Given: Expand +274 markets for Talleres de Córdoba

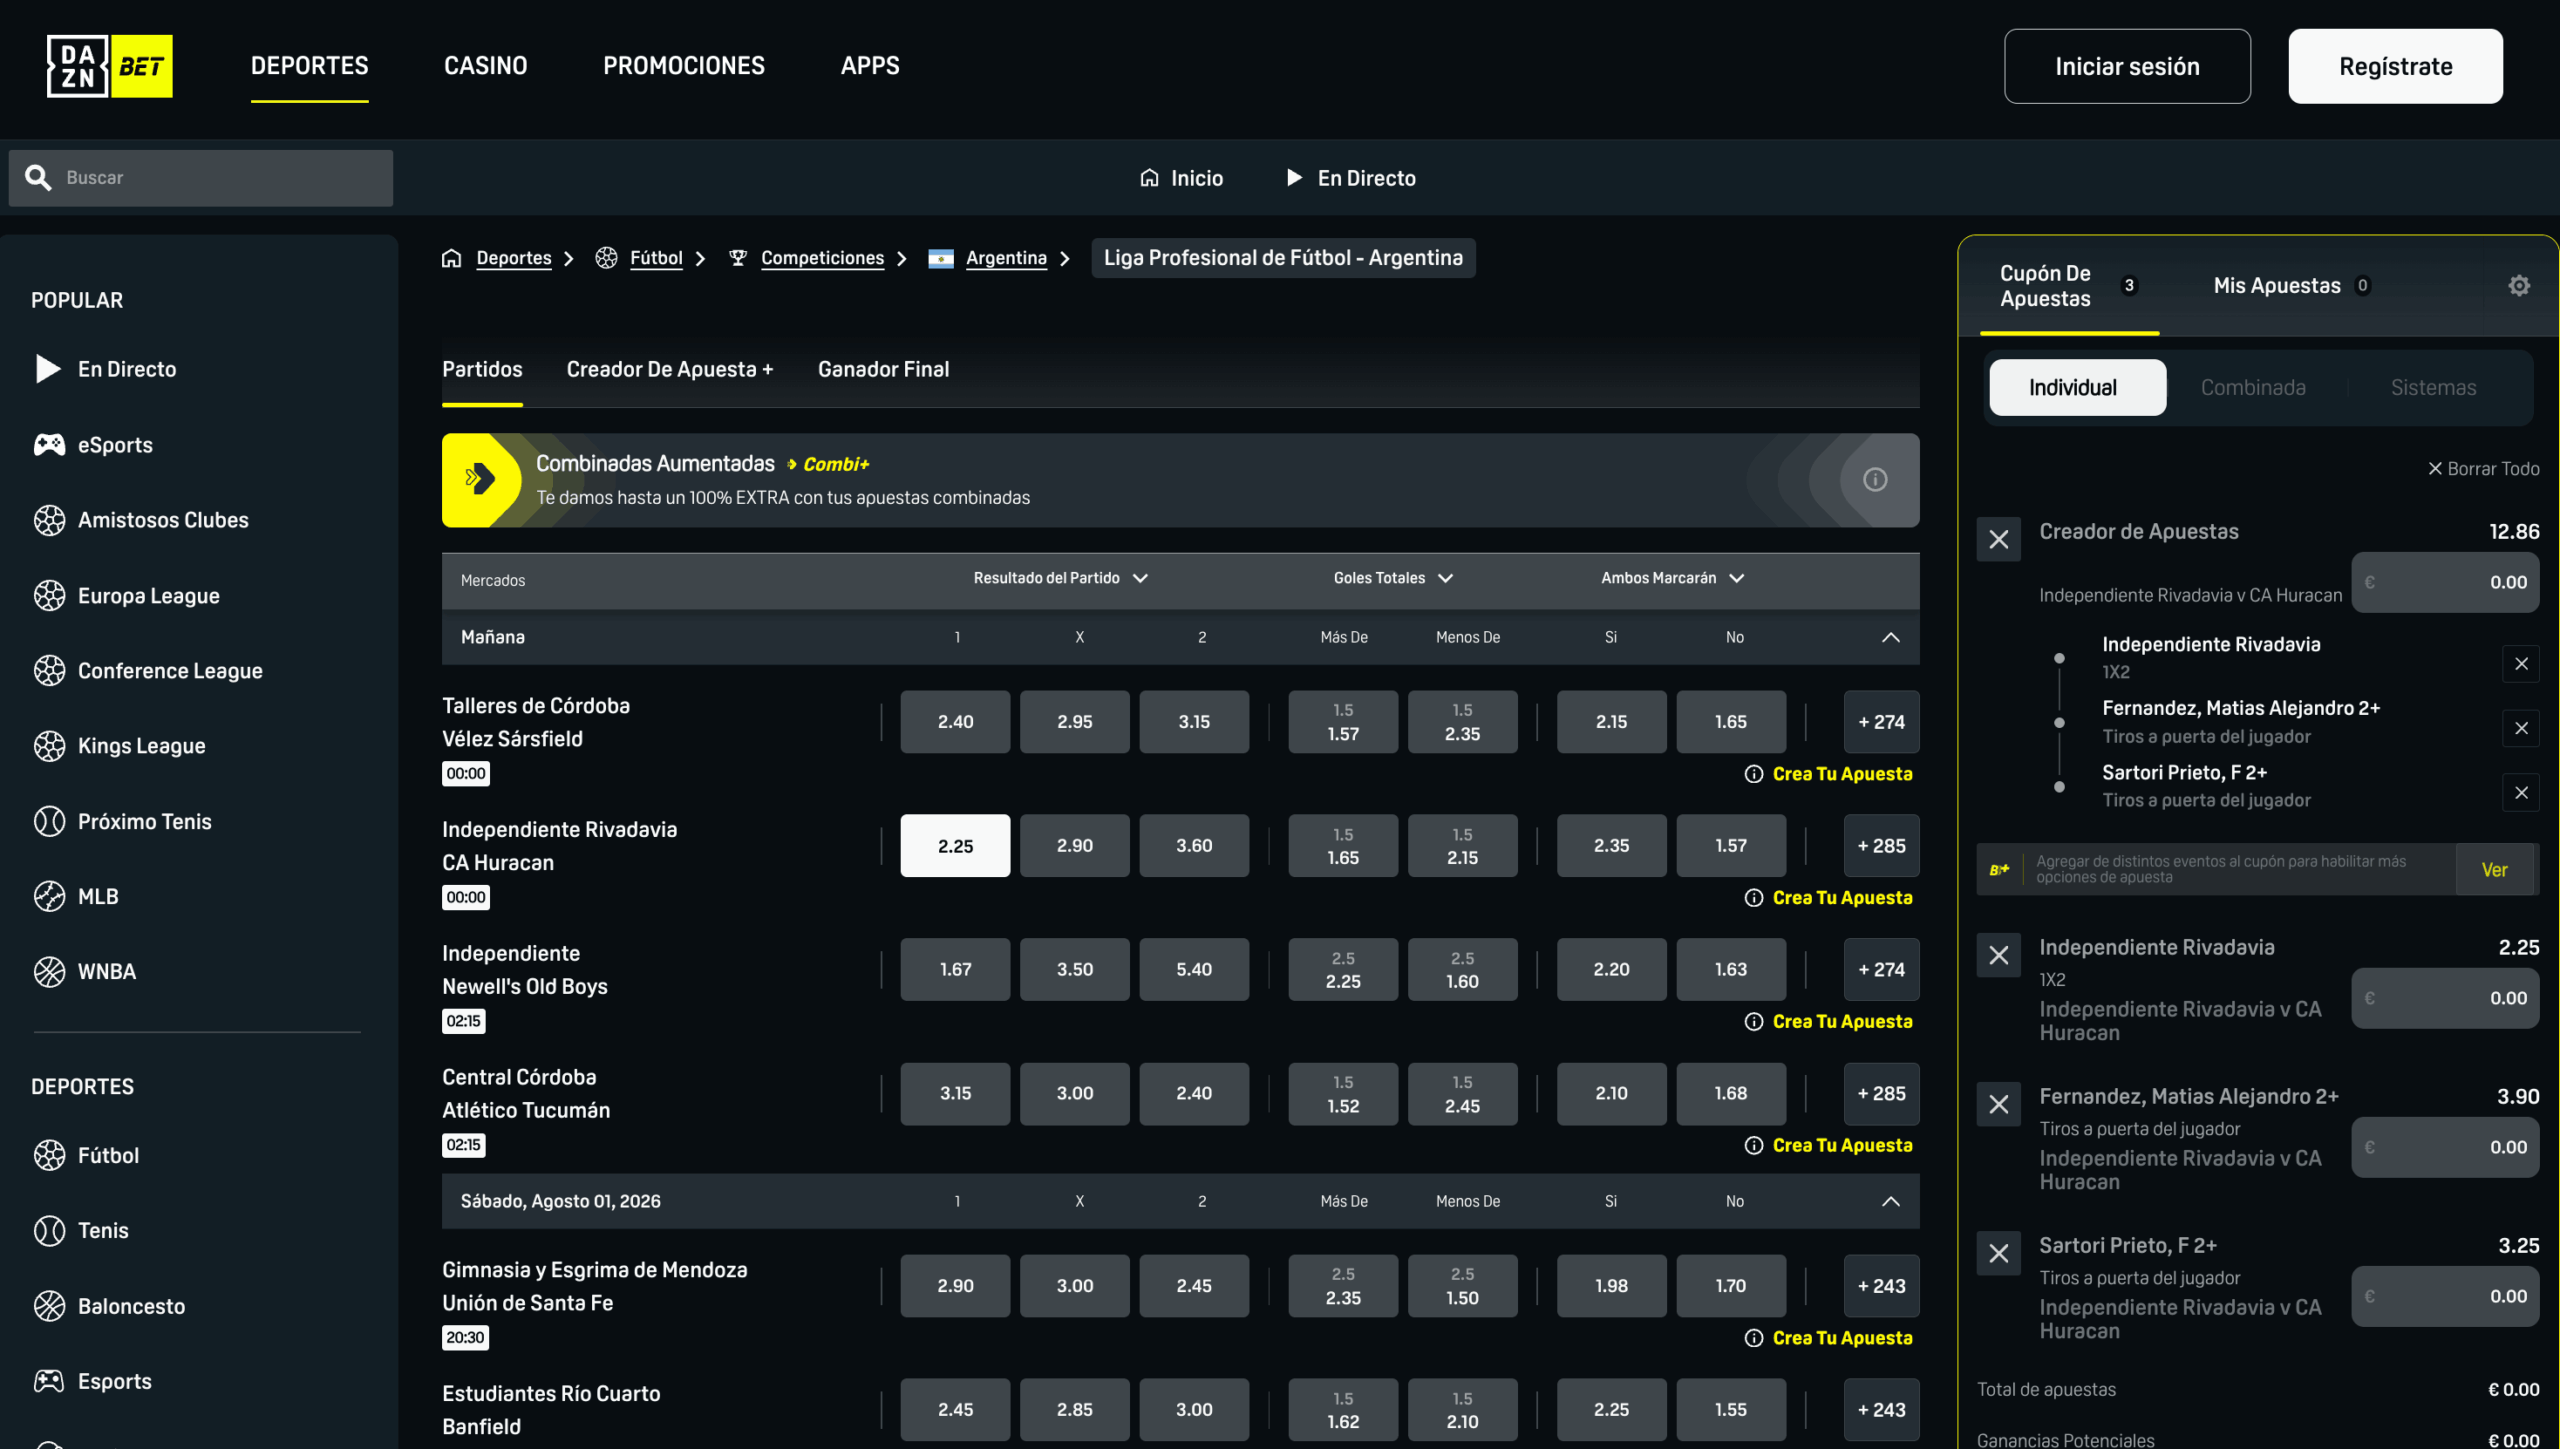Looking at the screenshot, I should click(x=1881, y=722).
